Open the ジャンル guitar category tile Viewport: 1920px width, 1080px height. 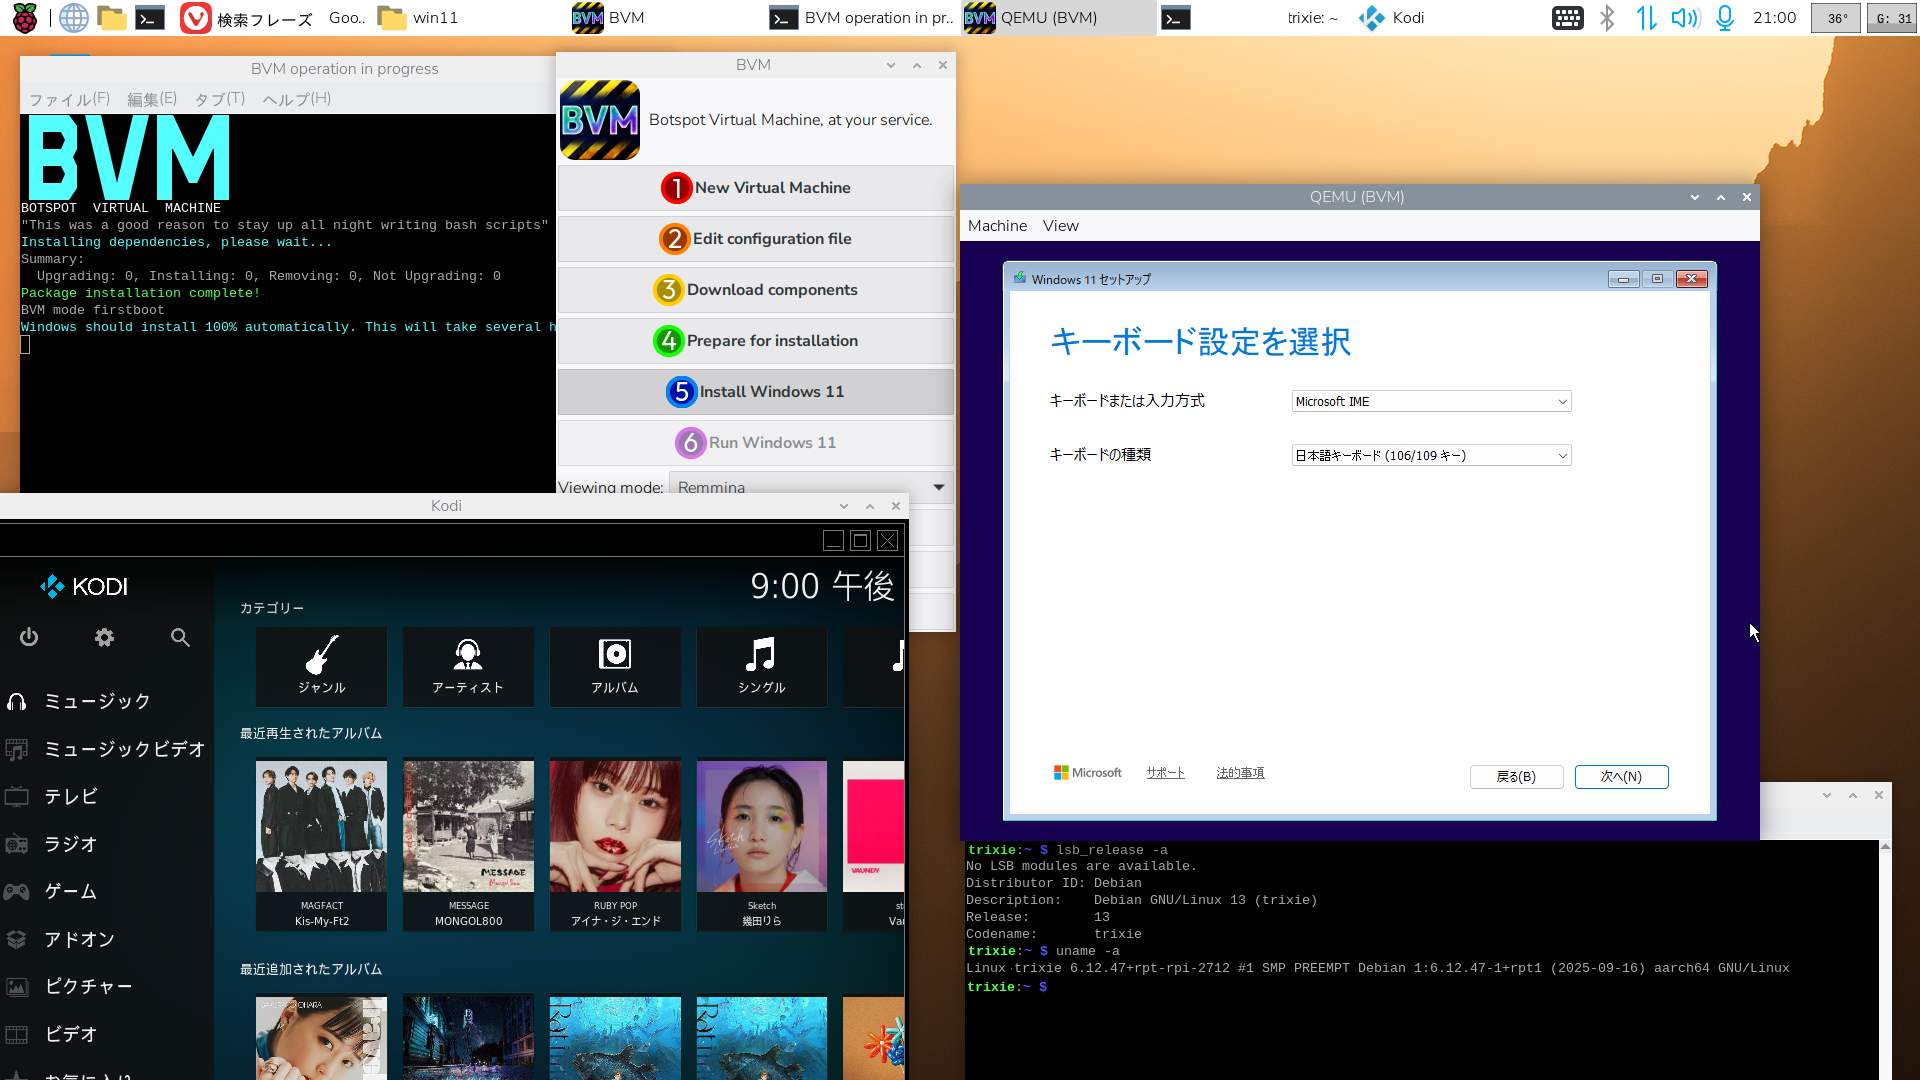point(321,666)
